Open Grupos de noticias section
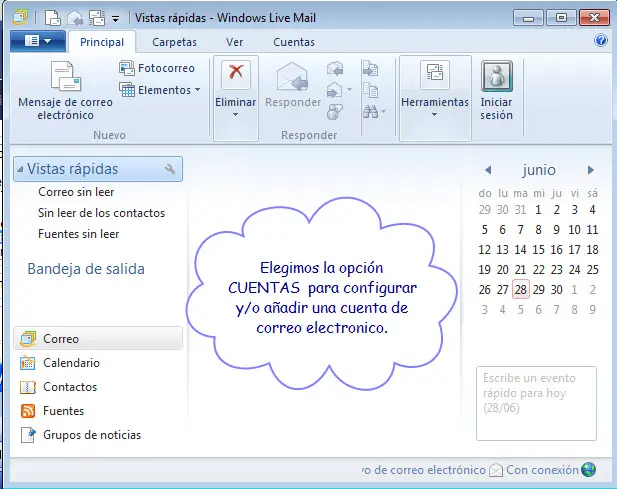617x489 pixels. 80,435
